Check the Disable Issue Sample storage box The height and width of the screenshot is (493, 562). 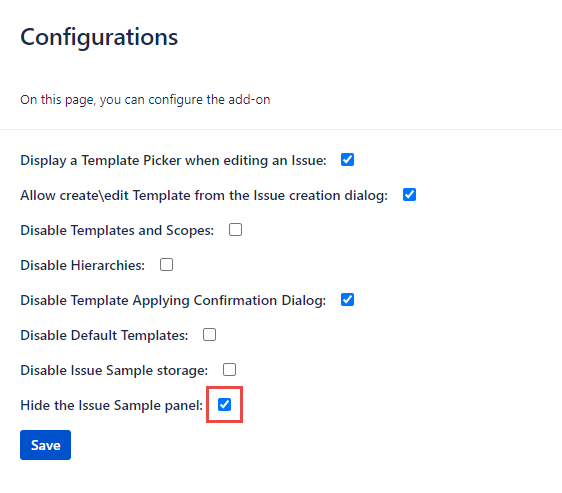(x=229, y=369)
